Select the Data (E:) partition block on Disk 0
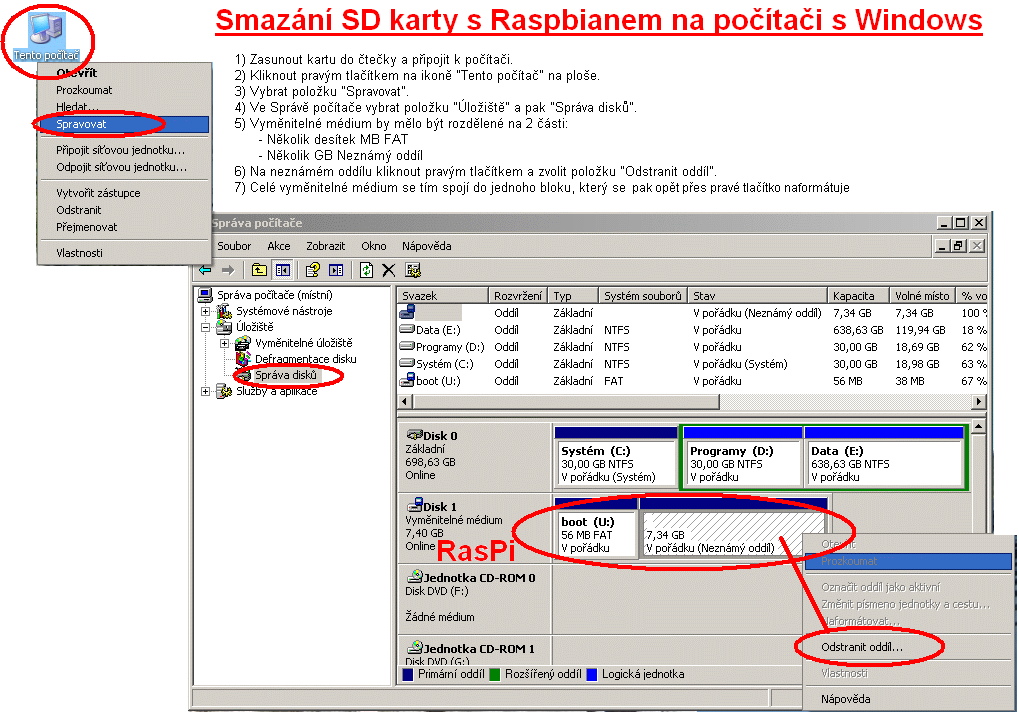The height and width of the screenshot is (712, 1019). [884, 457]
